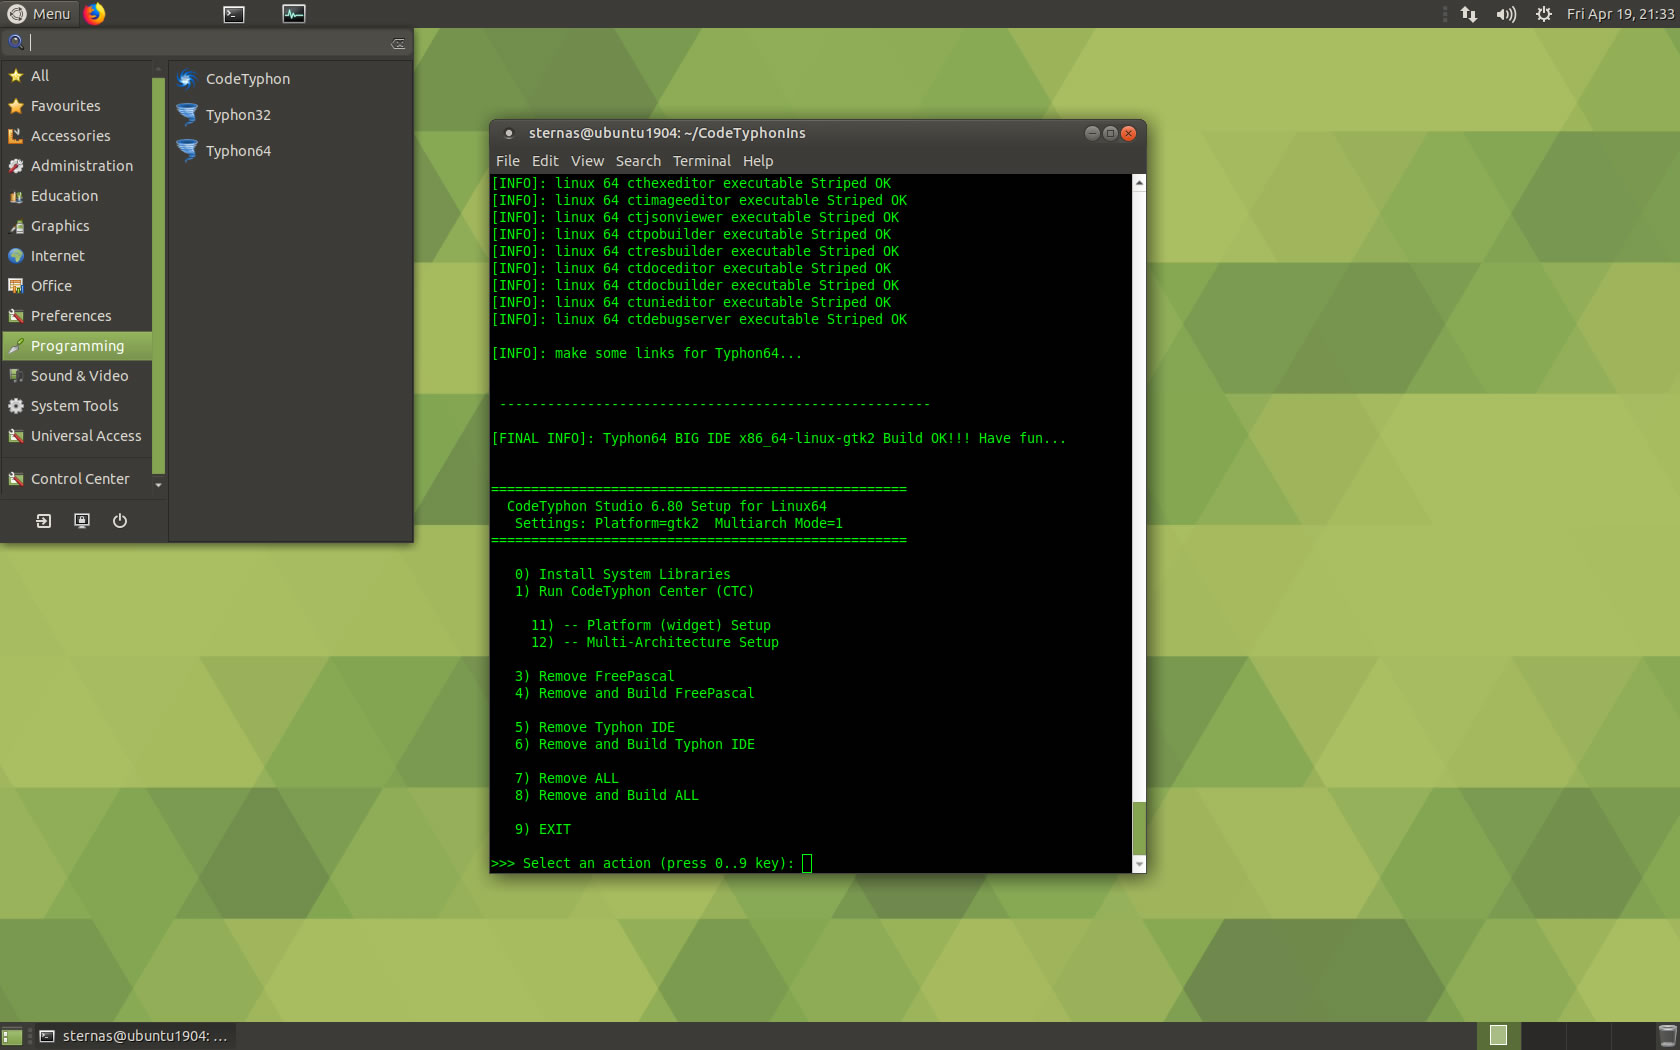Open the terminal launcher in the top panel
This screenshot has width=1680, height=1050.
click(x=234, y=13)
